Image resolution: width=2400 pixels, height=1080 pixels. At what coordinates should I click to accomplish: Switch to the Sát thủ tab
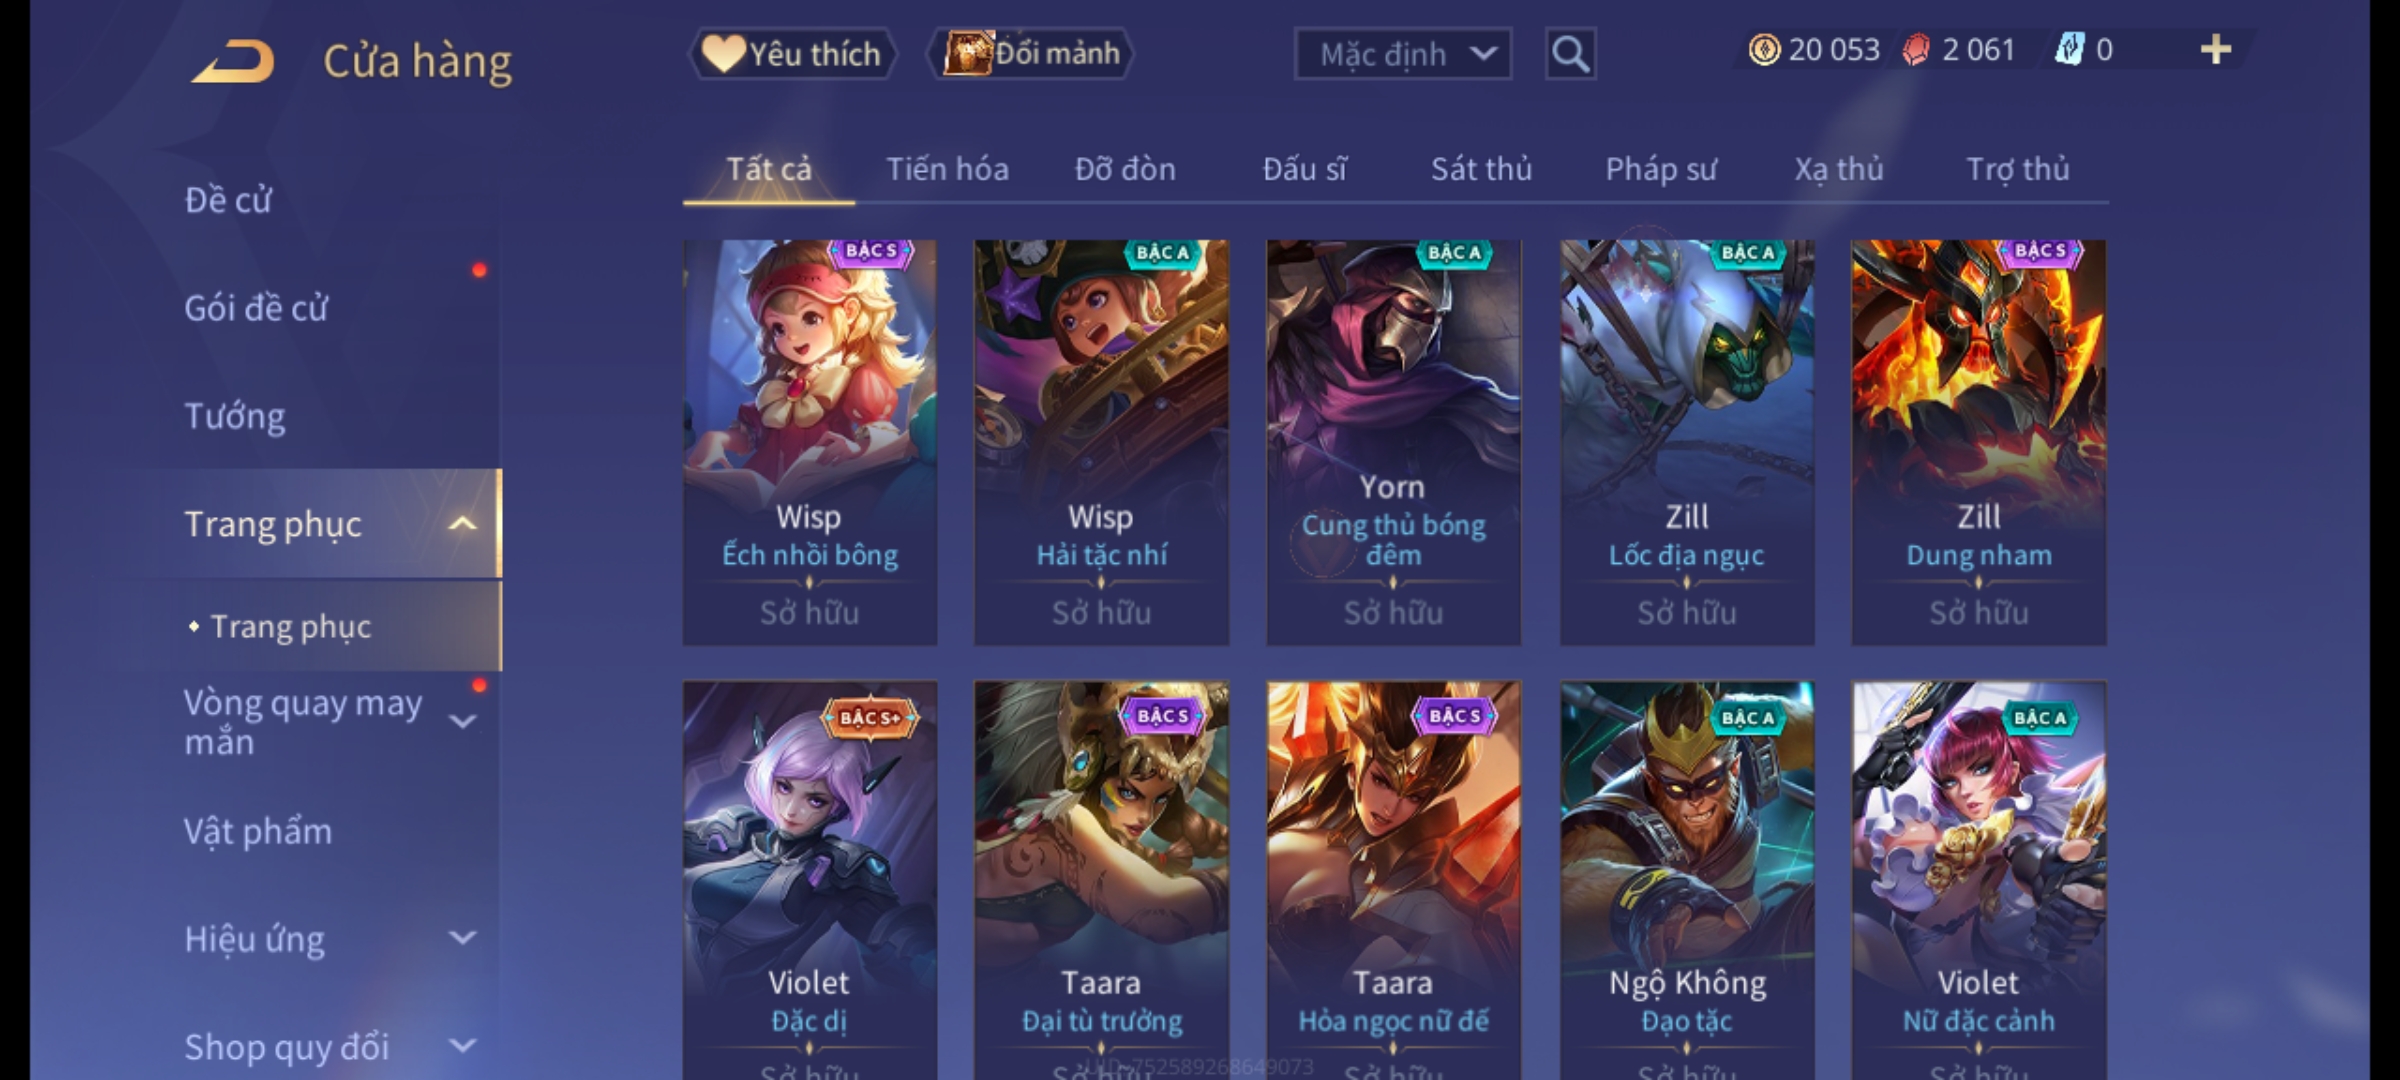click(1481, 169)
